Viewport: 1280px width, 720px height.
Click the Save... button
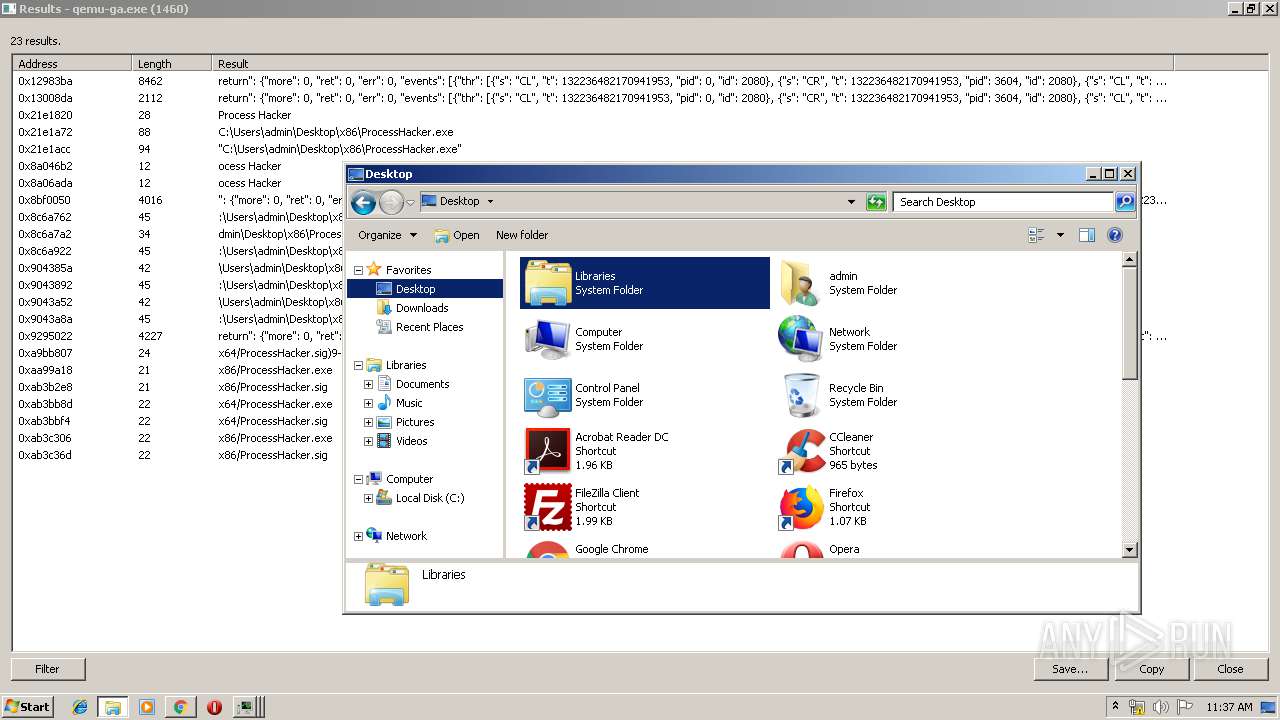(x=1070, y=669)
